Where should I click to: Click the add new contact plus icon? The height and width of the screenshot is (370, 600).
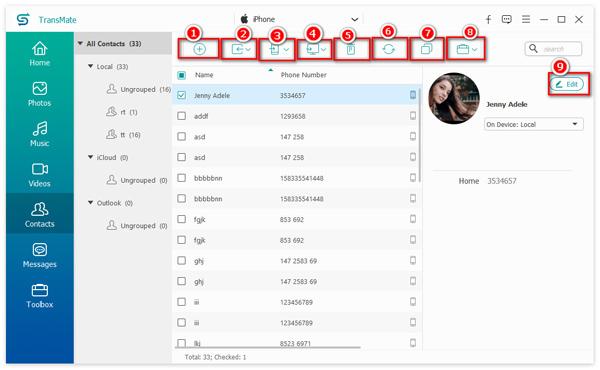point(199,49)
